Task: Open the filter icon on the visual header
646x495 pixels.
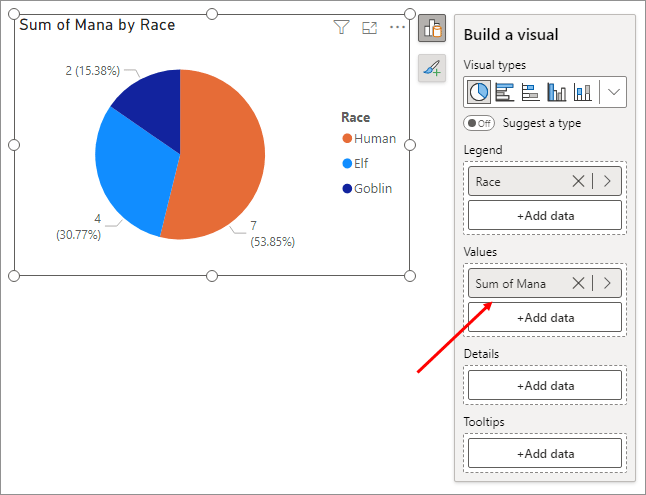Action: (x=341, y=28)
